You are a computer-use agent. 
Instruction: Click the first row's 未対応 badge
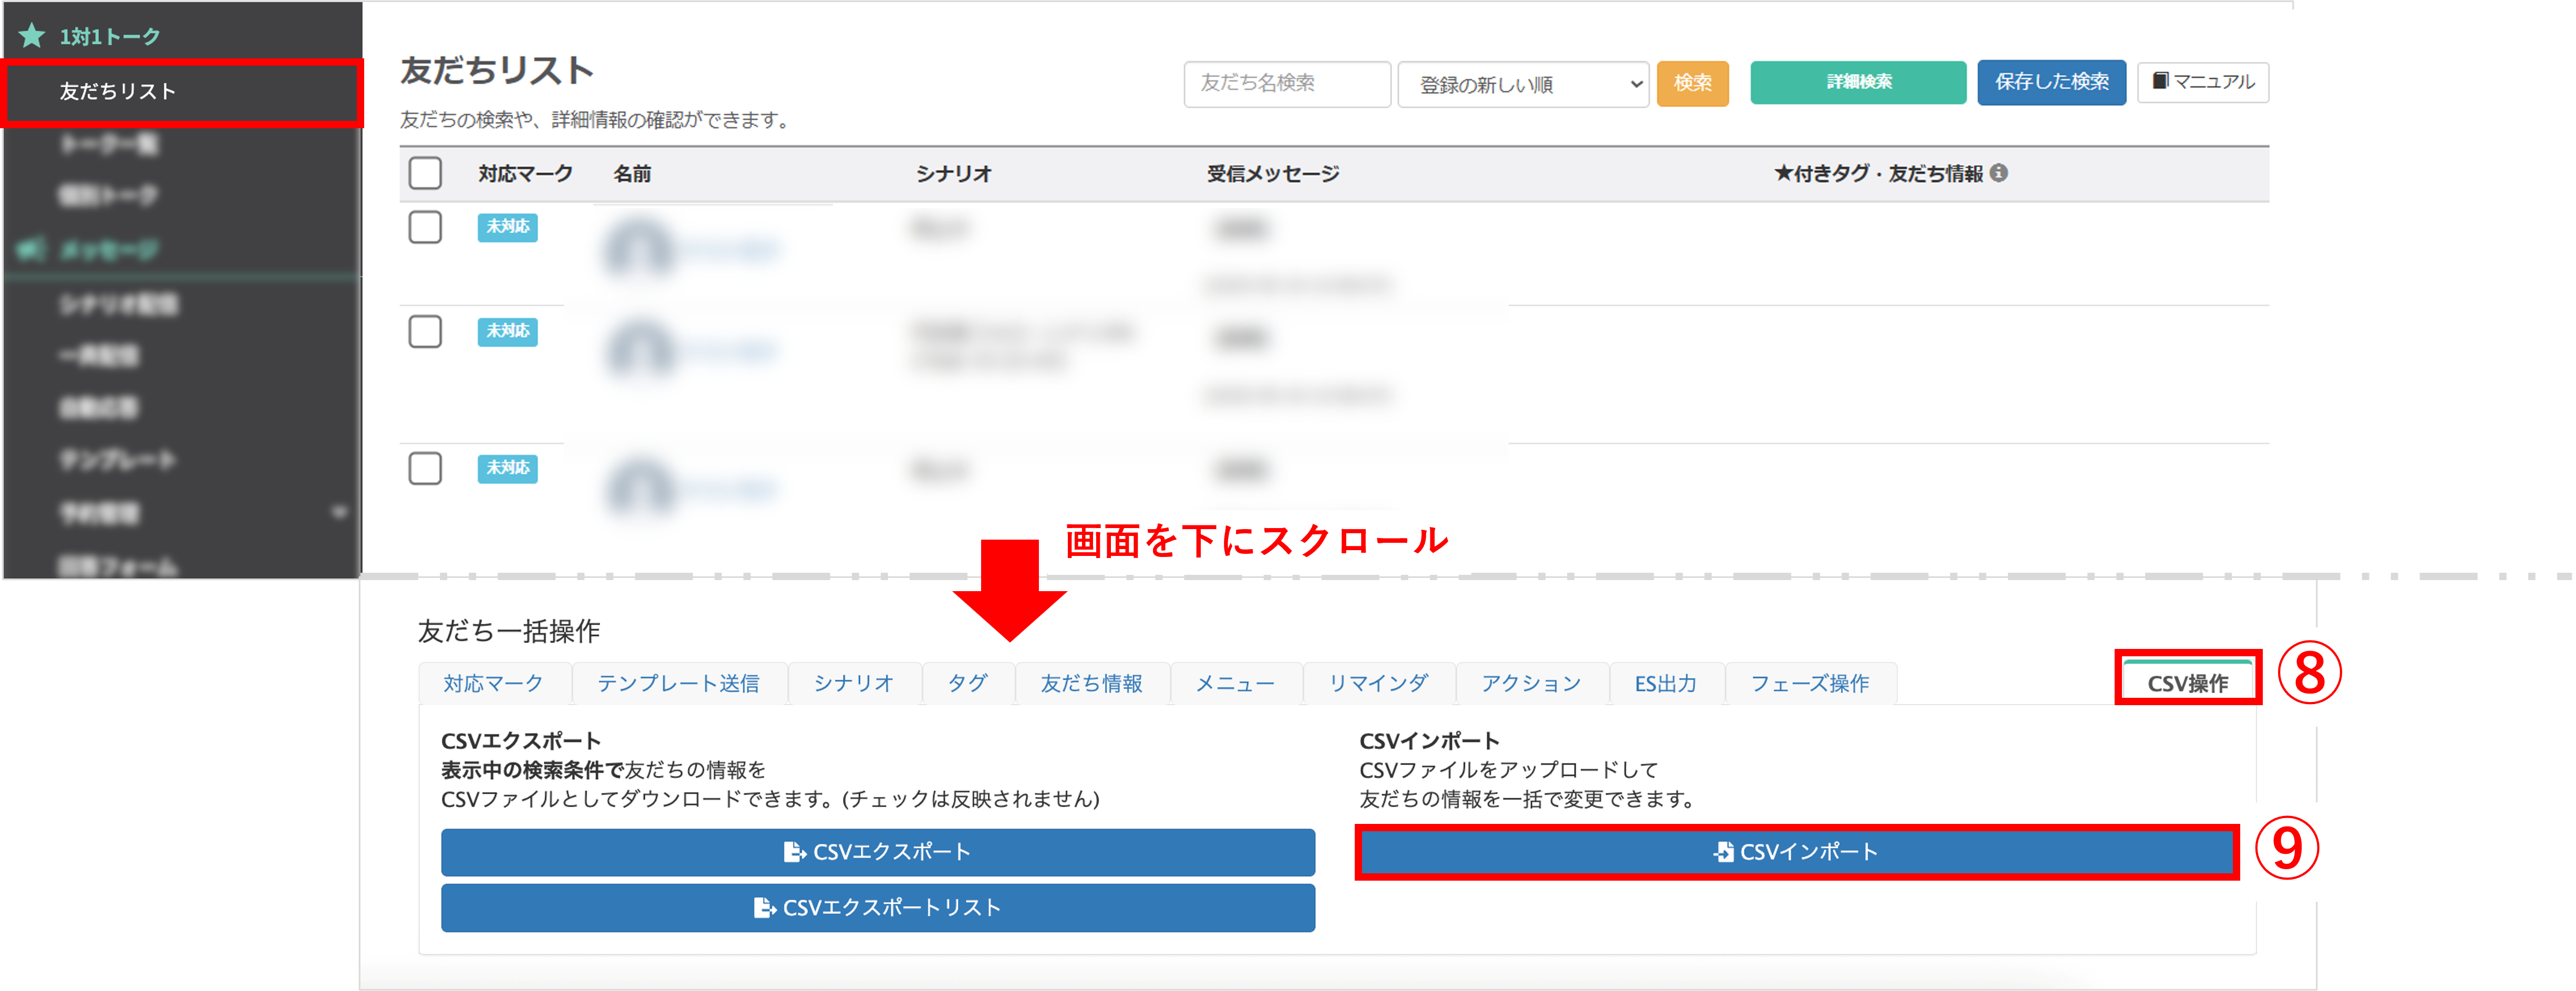pyautogui.click(x=507, y=227)
